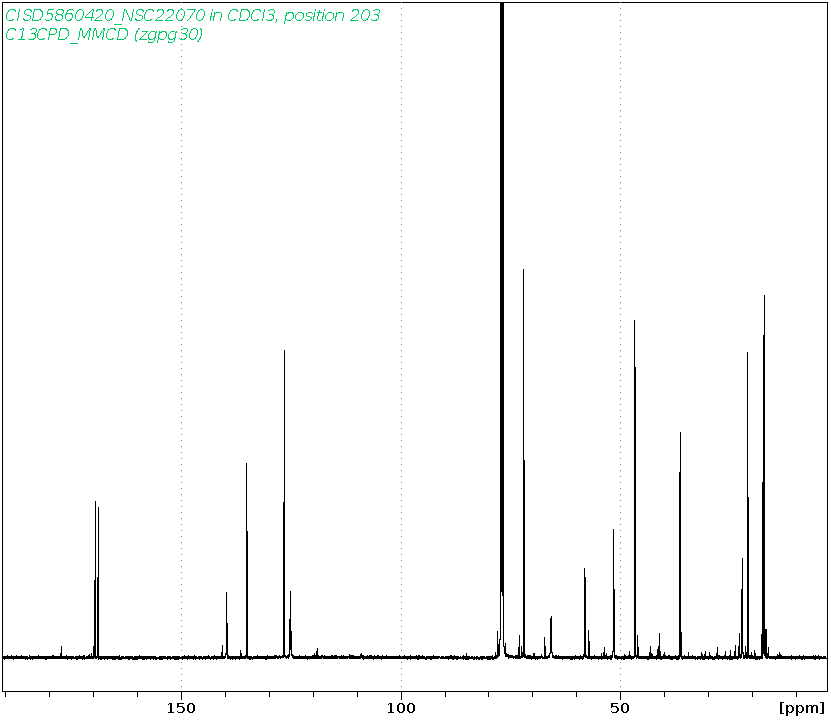Click the tiny peak near 177 ppm
Screen dimensions: 831x720
(61, 652)
